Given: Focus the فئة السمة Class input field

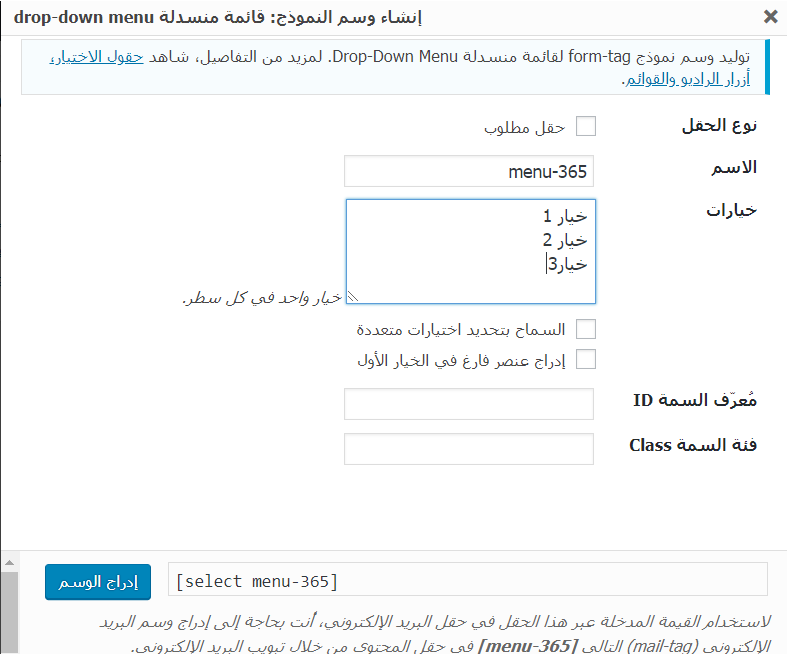Looking at the screenshot, I should click(x=468, y=449).
